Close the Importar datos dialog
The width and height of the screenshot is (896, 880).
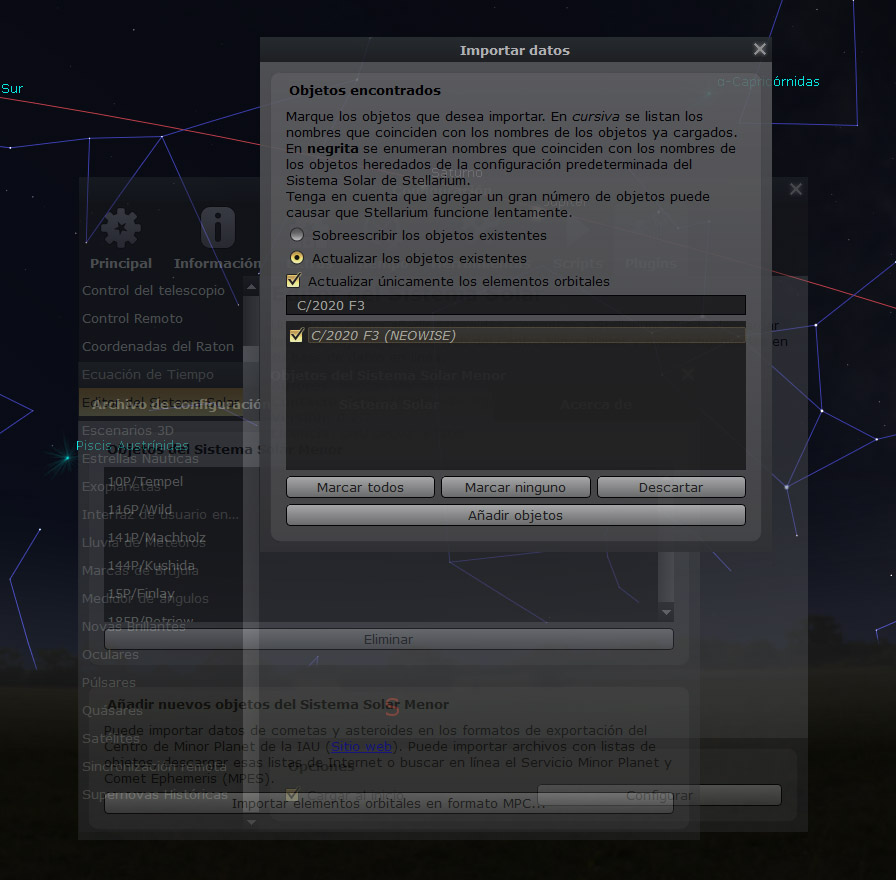coord(760,50)
